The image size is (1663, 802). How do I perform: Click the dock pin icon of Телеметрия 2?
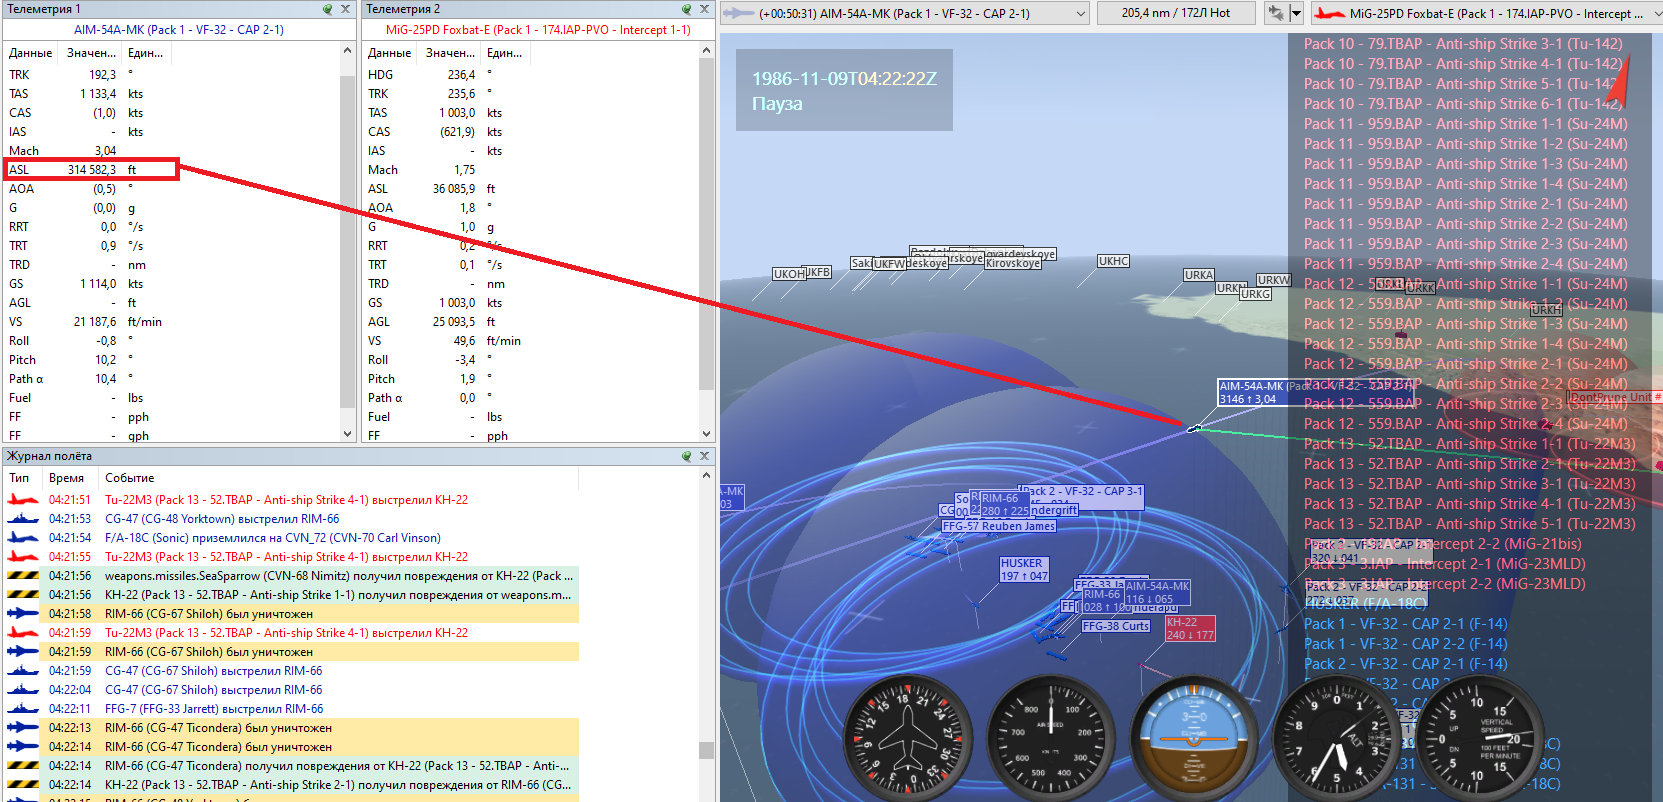tap(687, 9)
